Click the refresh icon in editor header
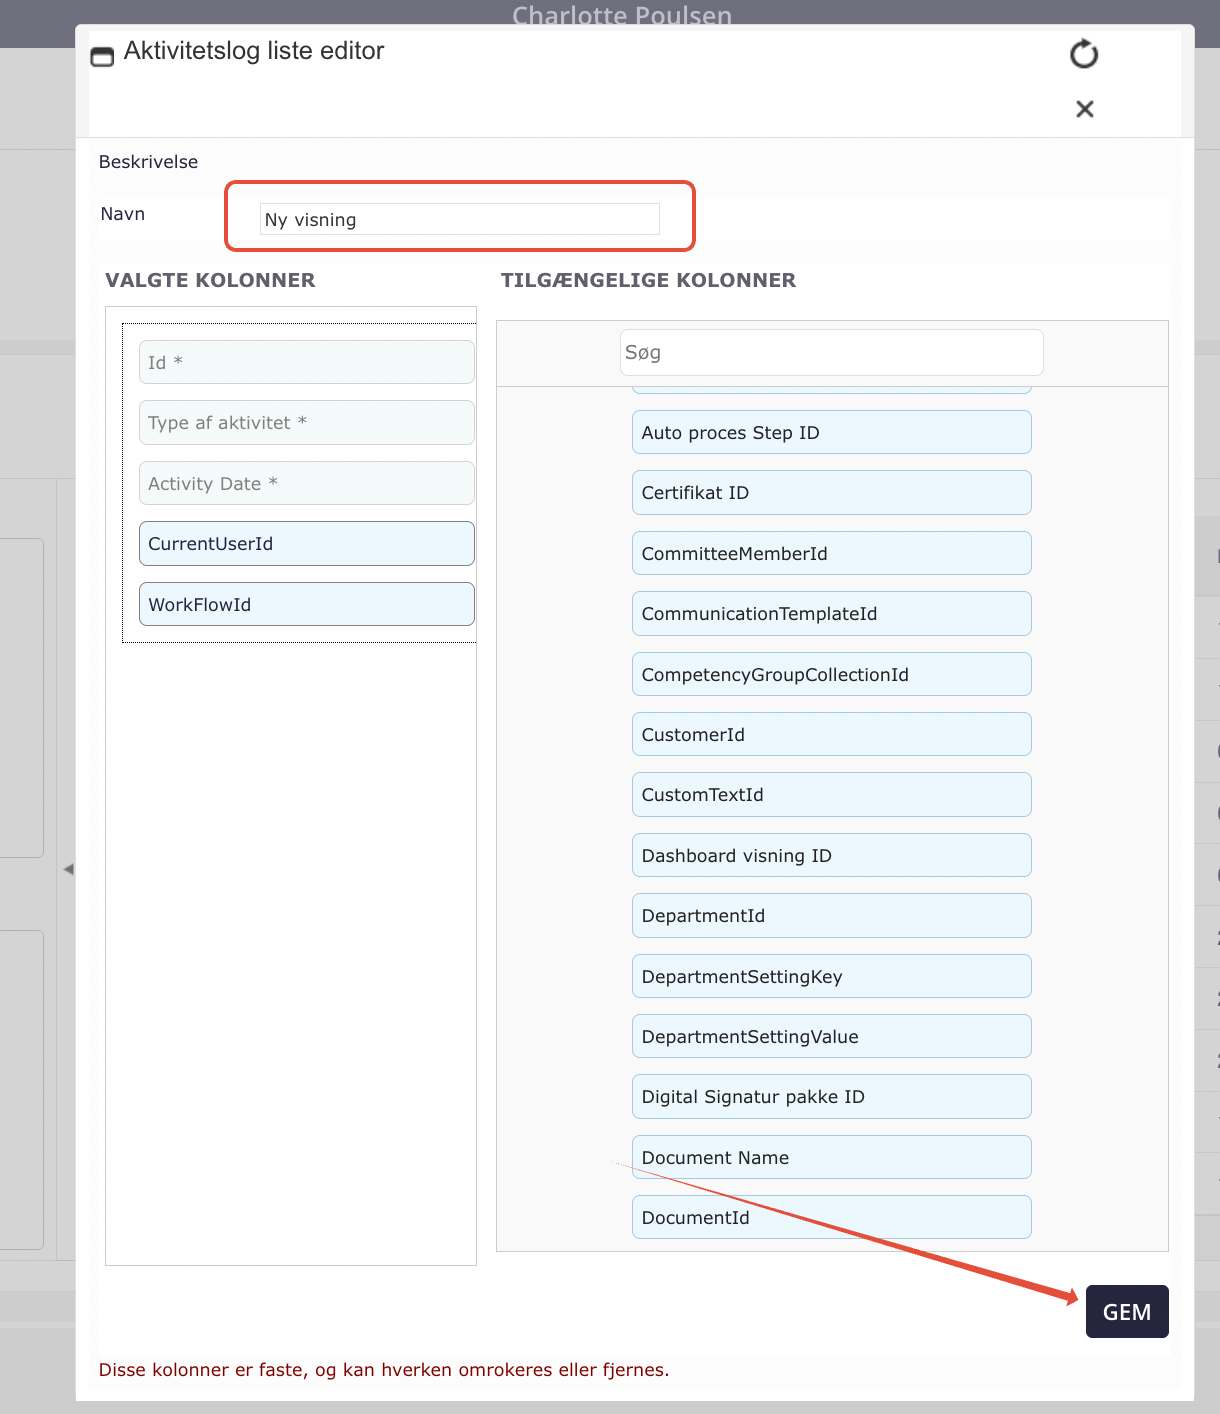Image resolution: width=1220 pixels, height=1414 pixels. 1084,54
